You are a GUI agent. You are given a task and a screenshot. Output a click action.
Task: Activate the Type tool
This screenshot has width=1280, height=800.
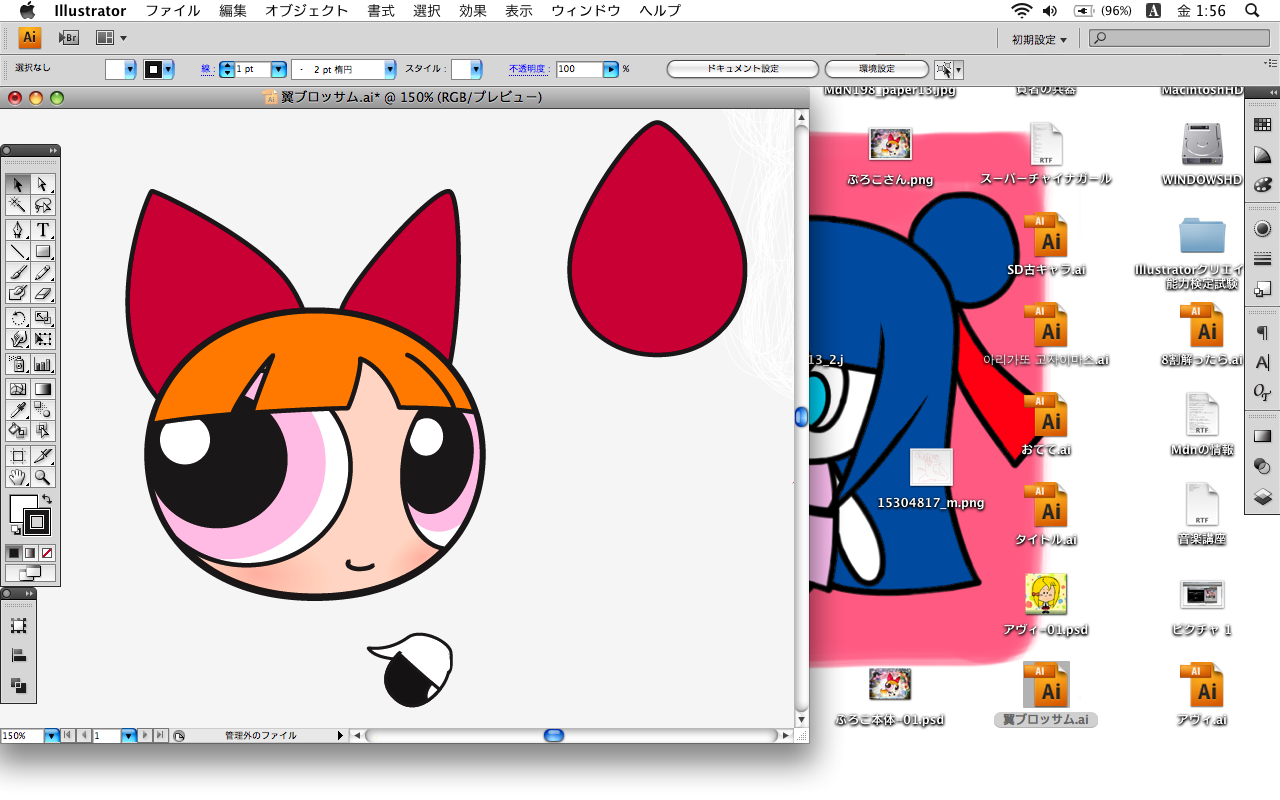pos(43,230)
